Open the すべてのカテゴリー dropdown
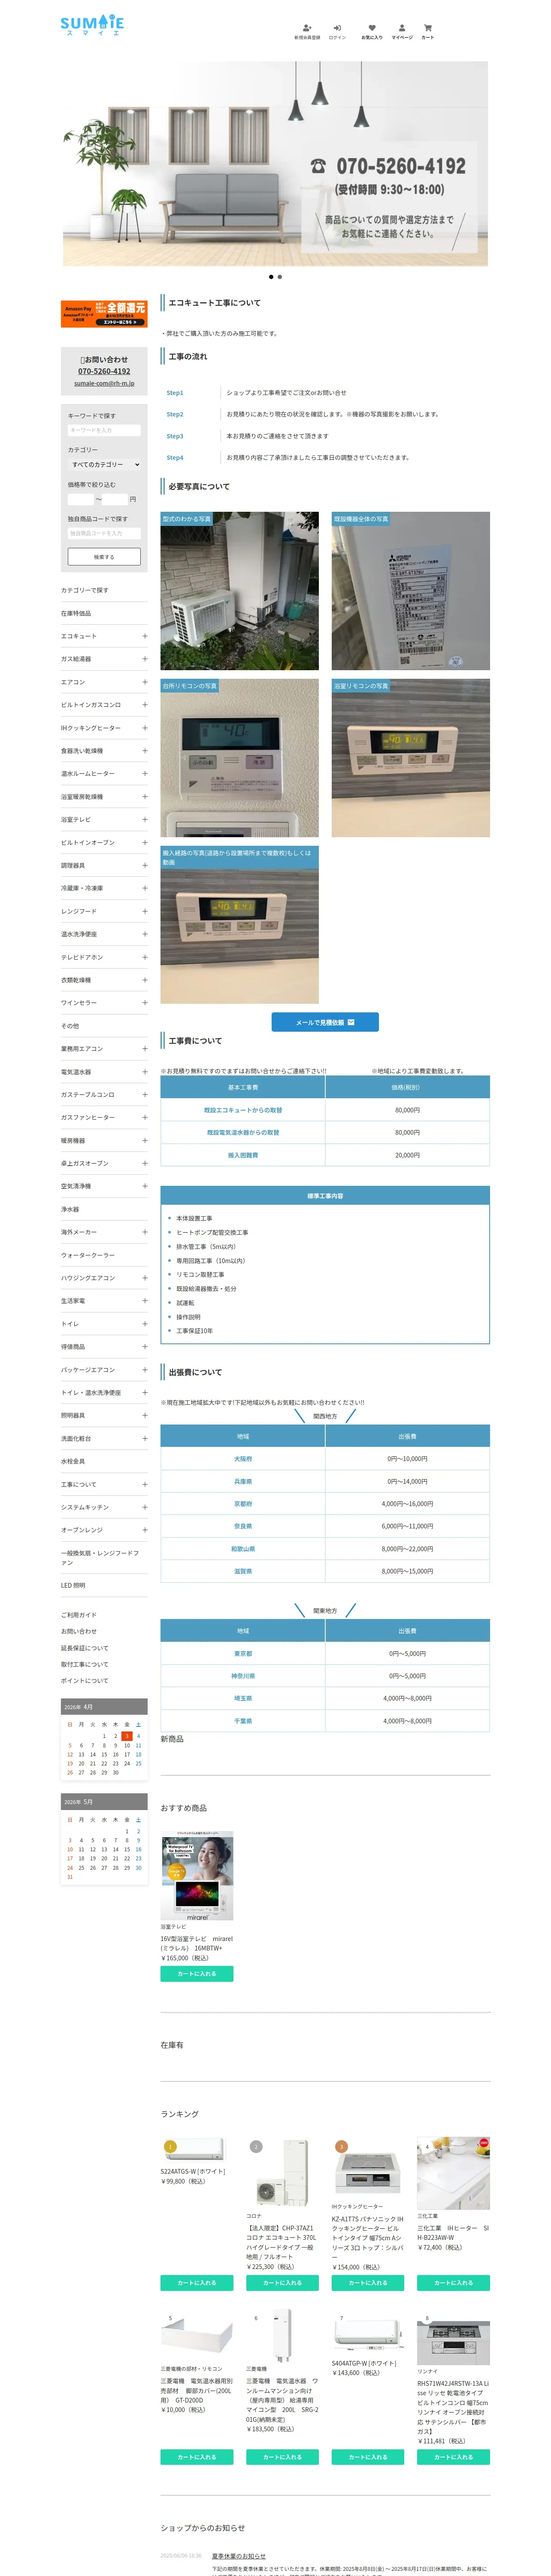This screenshot has height=2576, width=551. pyautogui.click(x=104, y=465)
